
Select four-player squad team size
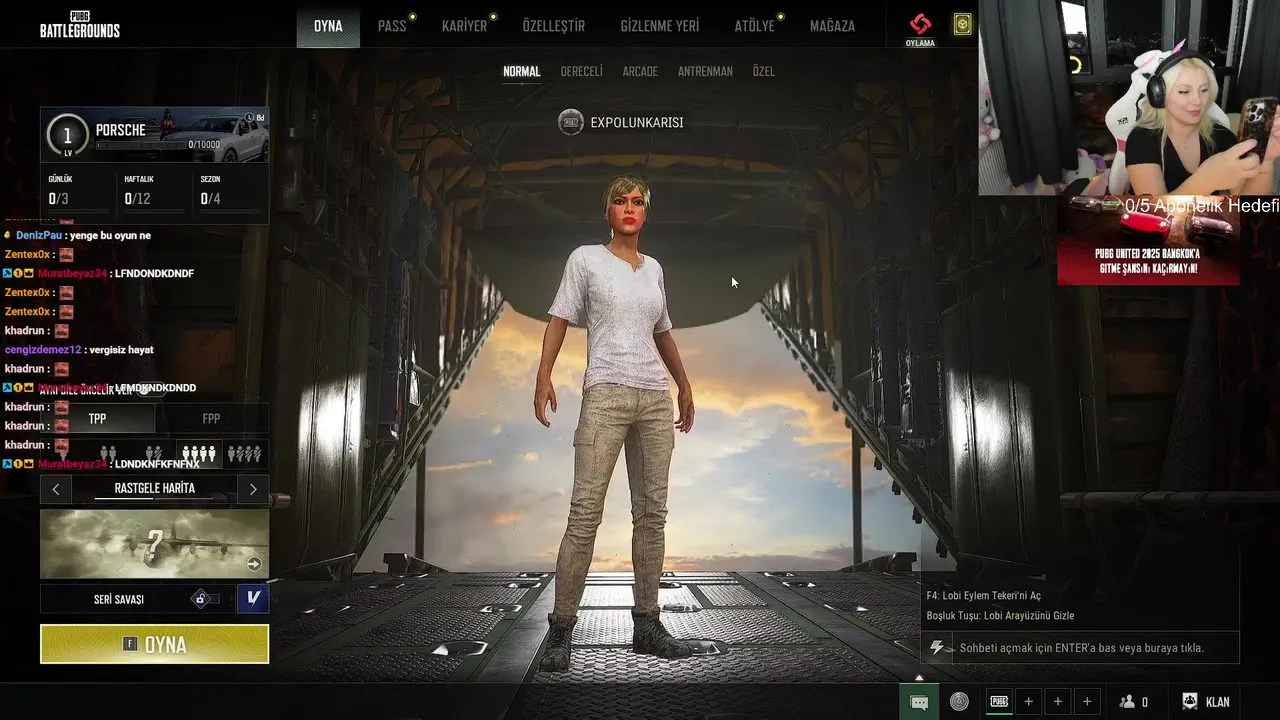tap(198, 453)
